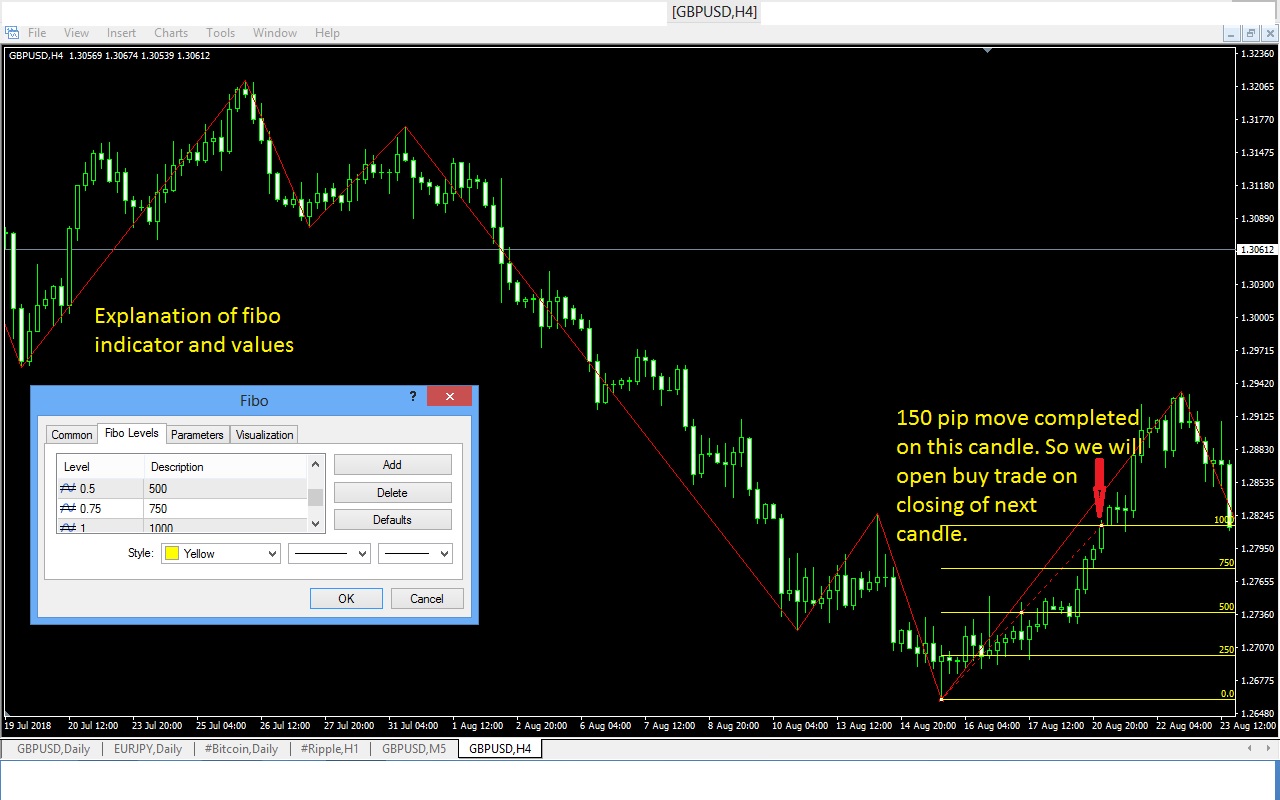
Task: Click the chart shift triangle marker
Action: pos(987,49)
